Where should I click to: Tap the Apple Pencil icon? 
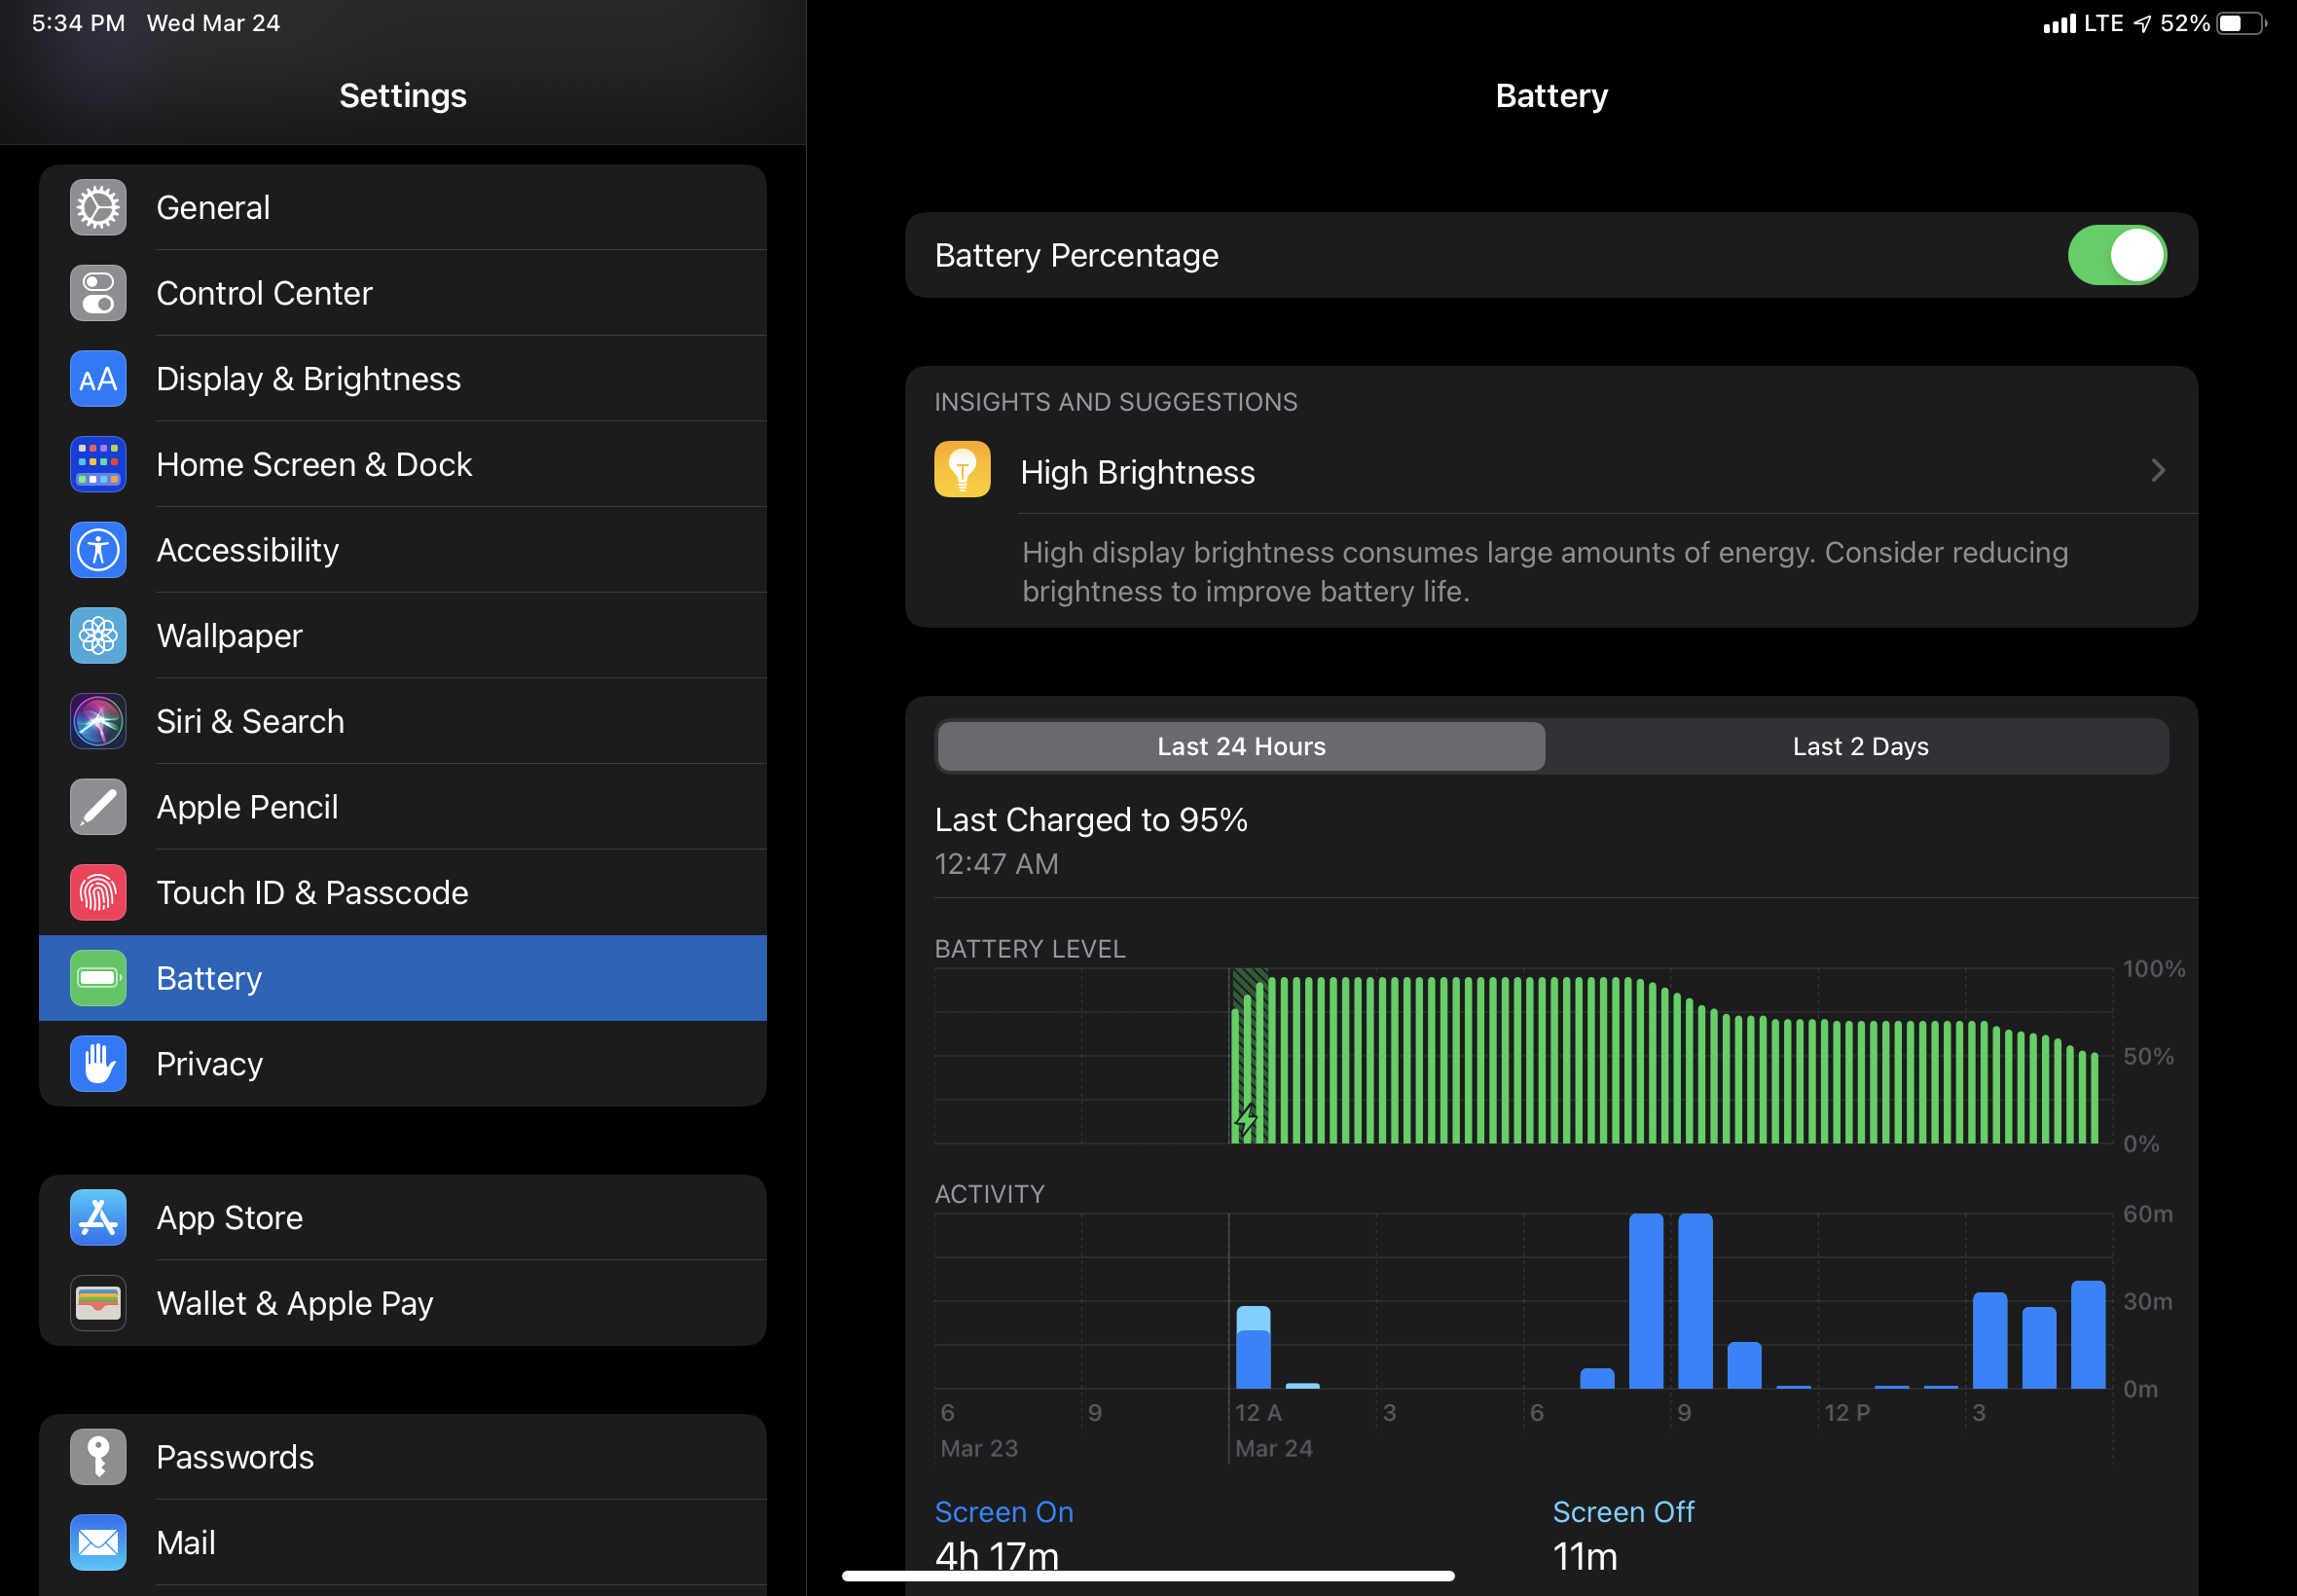click(x=98, y=807)
